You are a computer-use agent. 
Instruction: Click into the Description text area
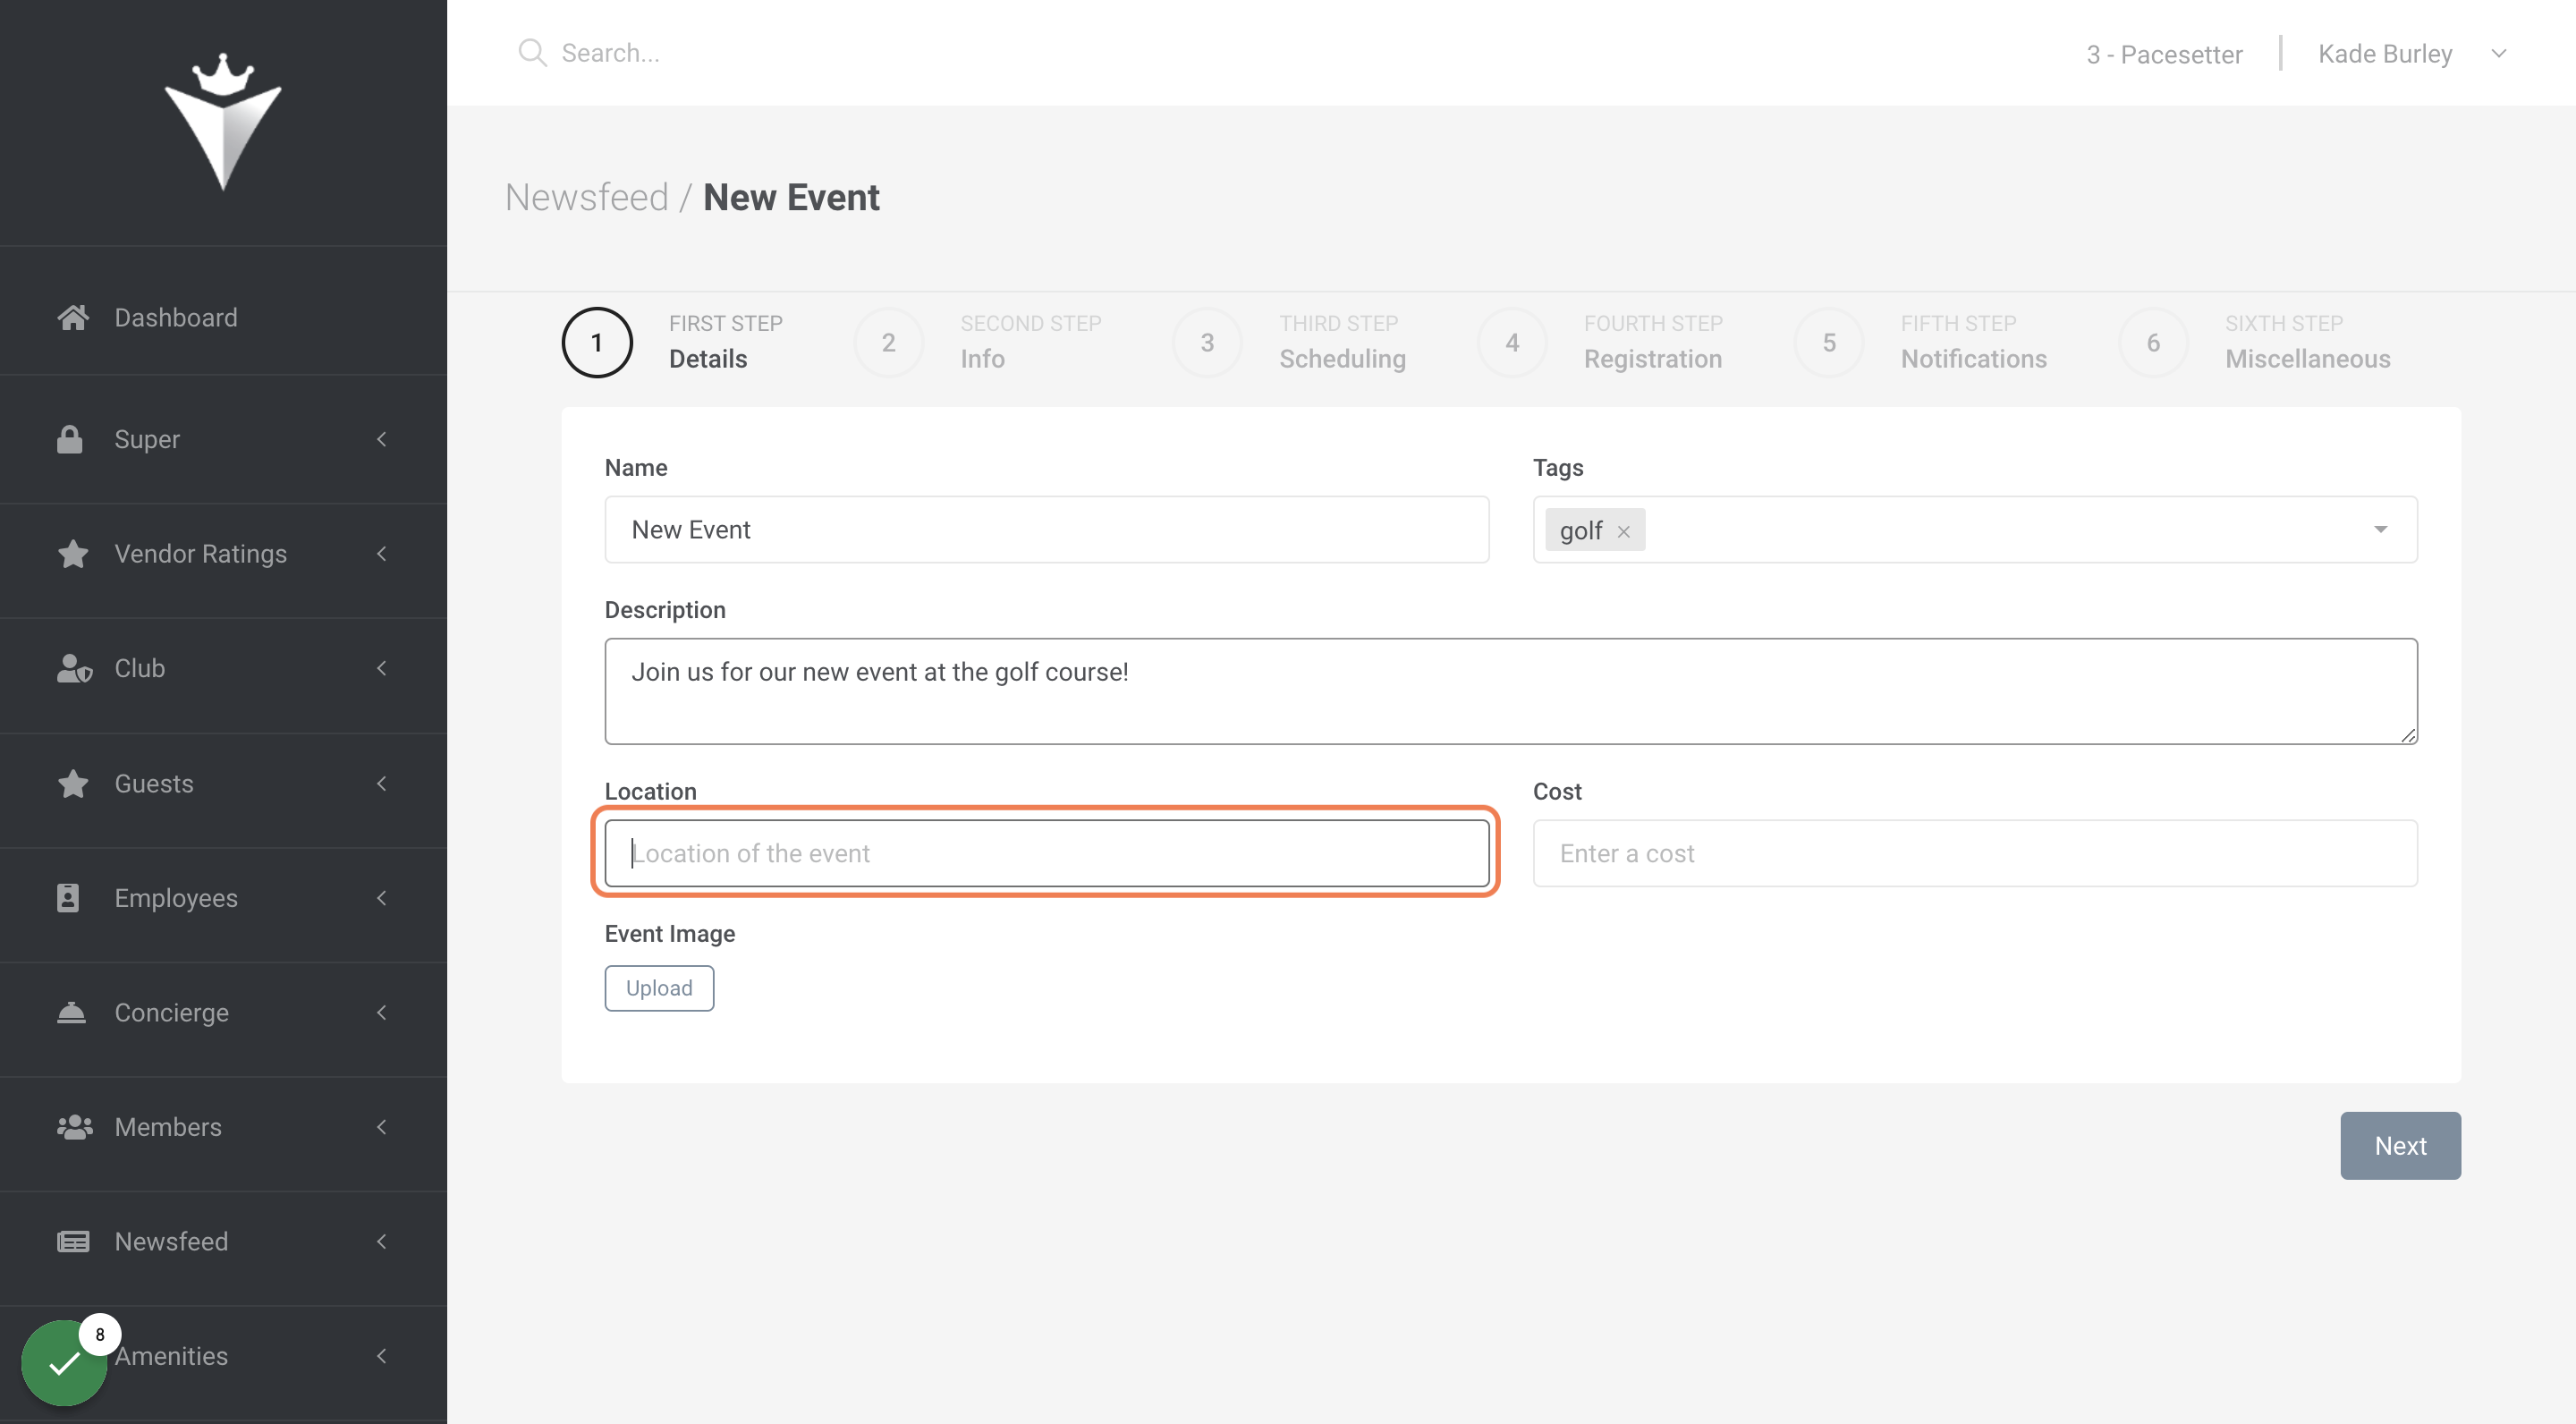[1510, 691]
